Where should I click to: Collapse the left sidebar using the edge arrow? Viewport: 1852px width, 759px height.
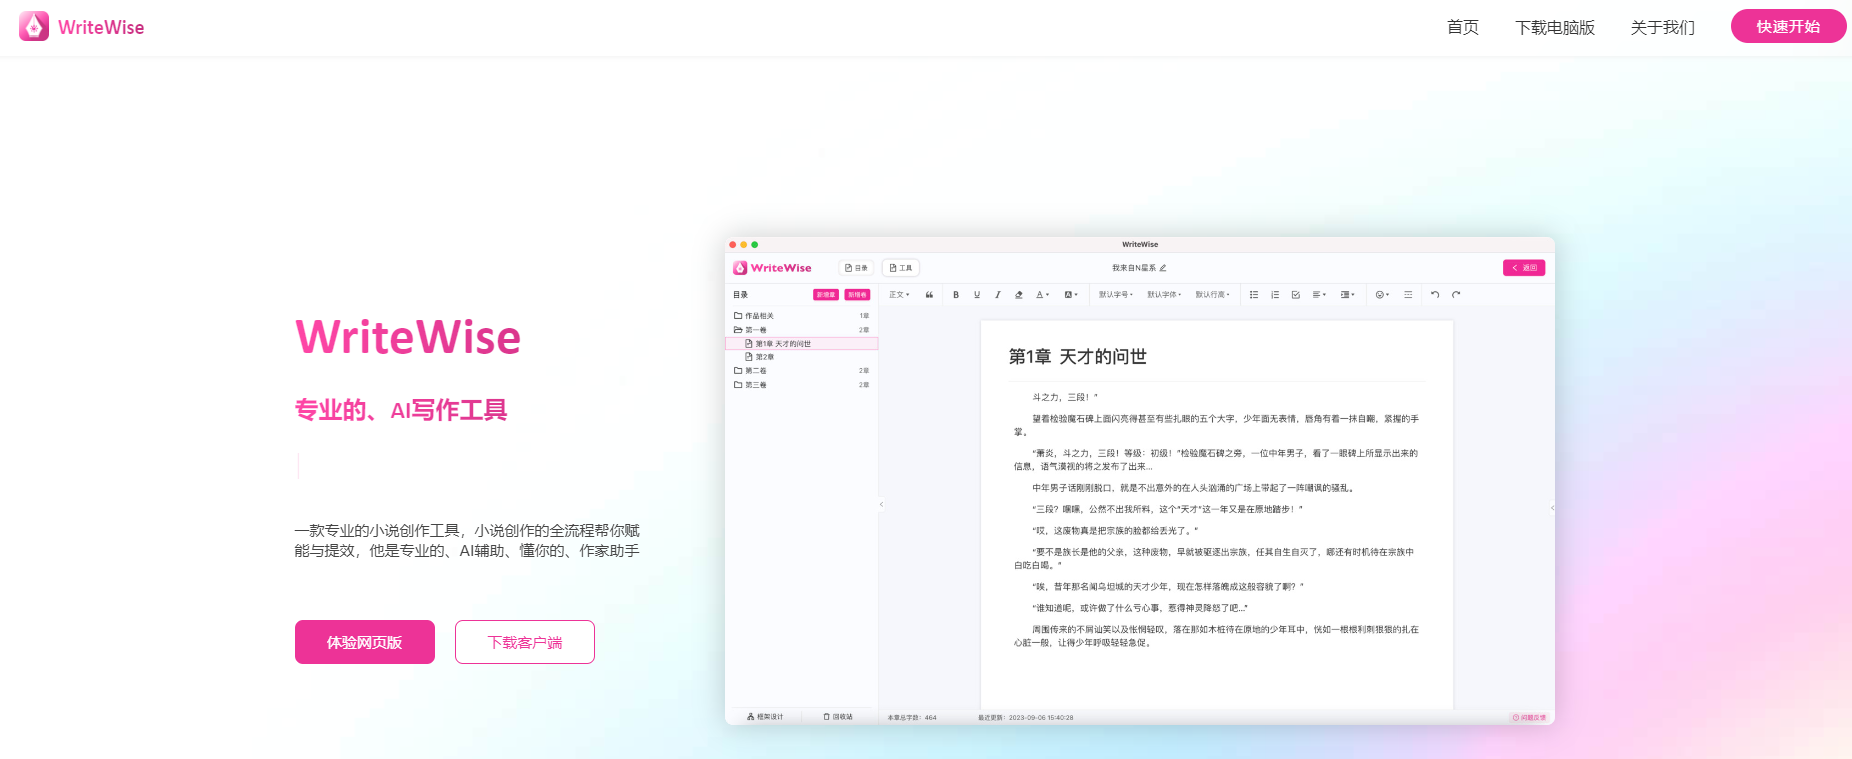tap(881, 505)
